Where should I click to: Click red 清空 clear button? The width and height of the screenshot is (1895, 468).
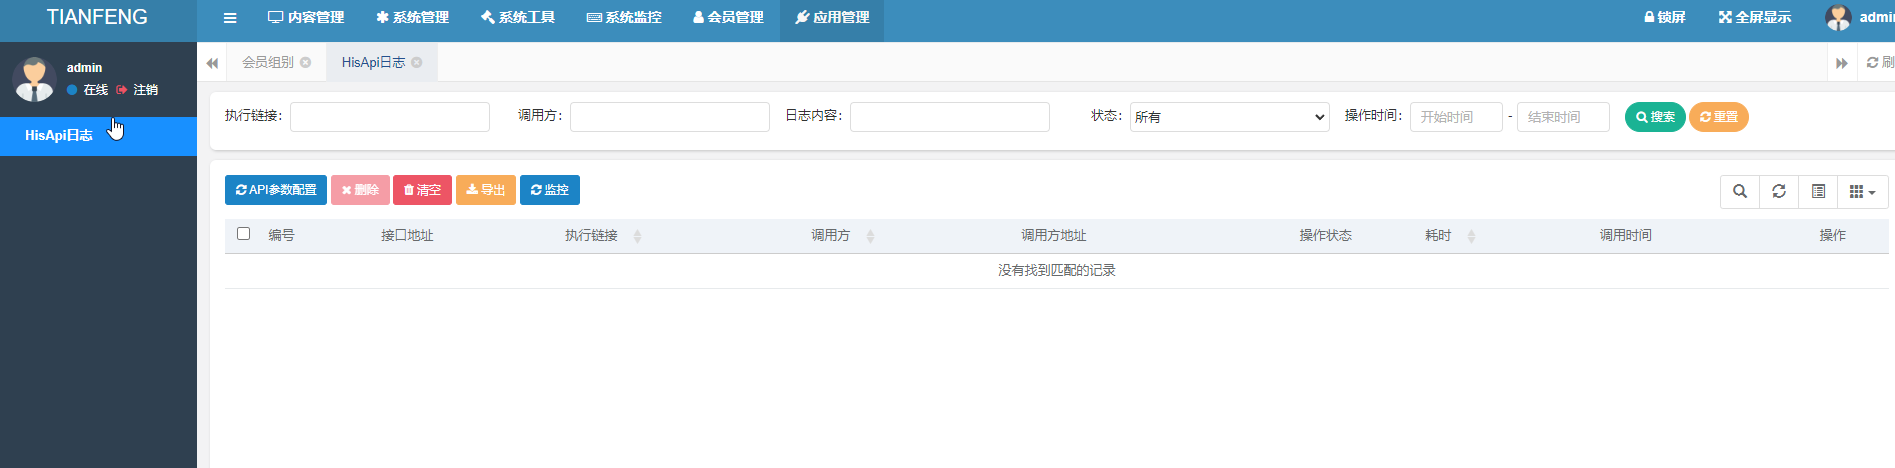coord(422,190)
